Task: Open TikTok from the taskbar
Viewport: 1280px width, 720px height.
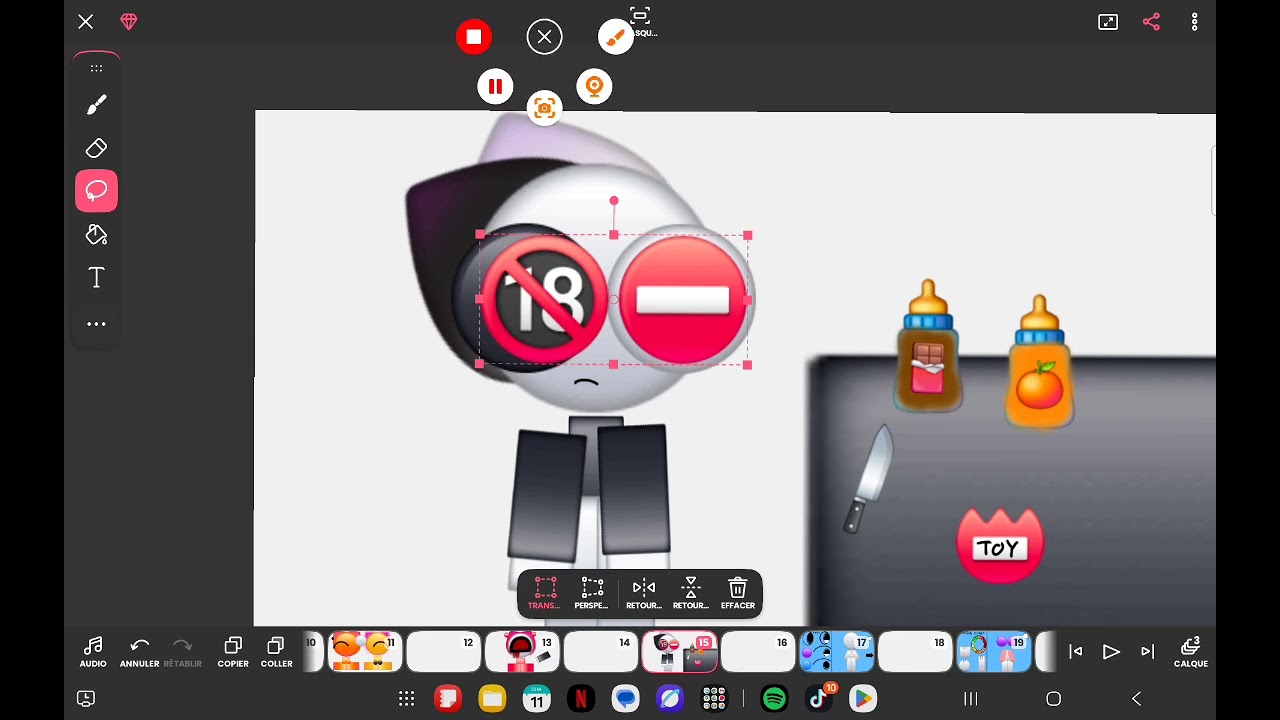Action: pyautogui.click(x=819, y=698)
